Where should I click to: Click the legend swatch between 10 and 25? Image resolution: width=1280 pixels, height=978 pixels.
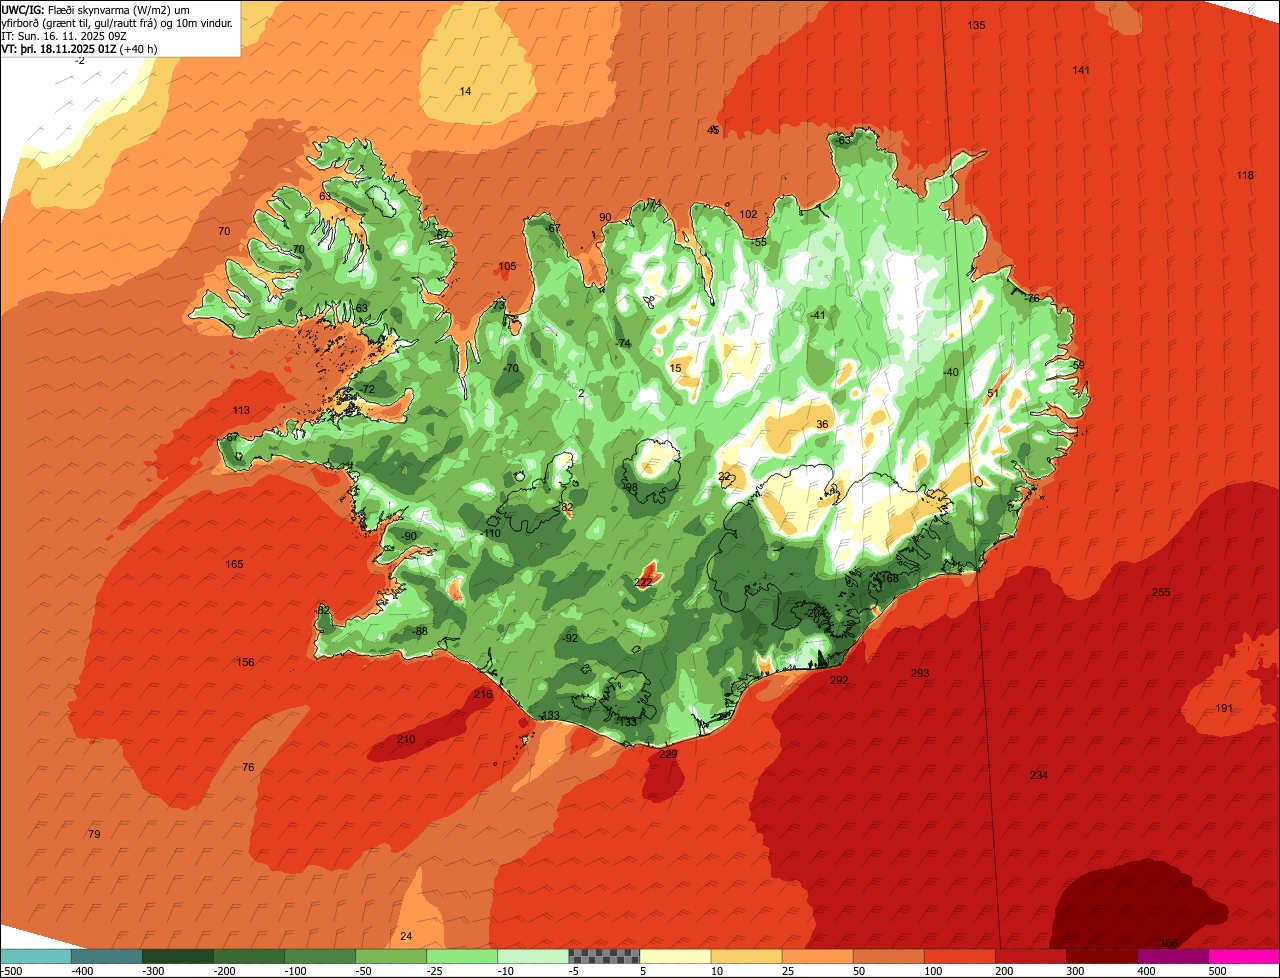coord(746,955)
